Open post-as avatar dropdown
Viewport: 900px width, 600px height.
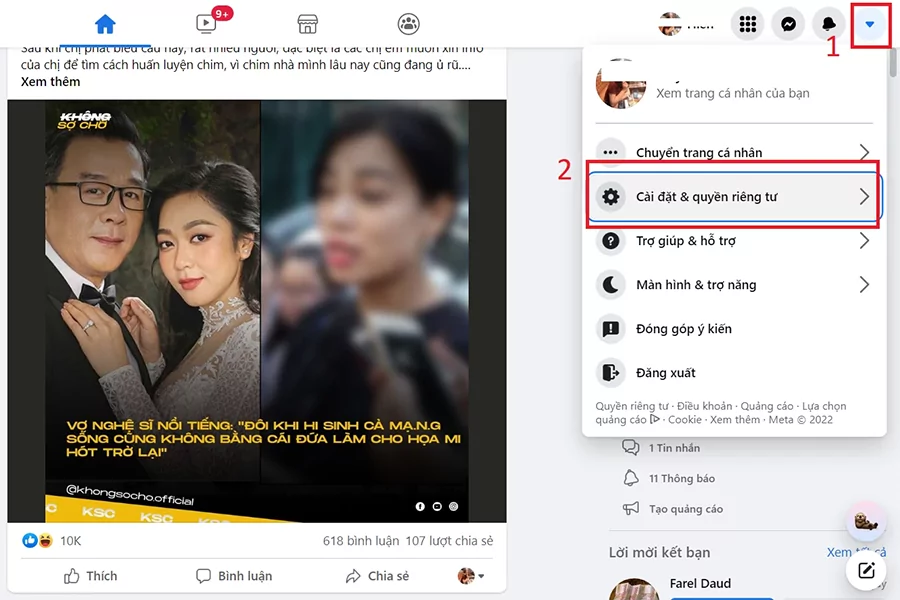pos(471,576)
